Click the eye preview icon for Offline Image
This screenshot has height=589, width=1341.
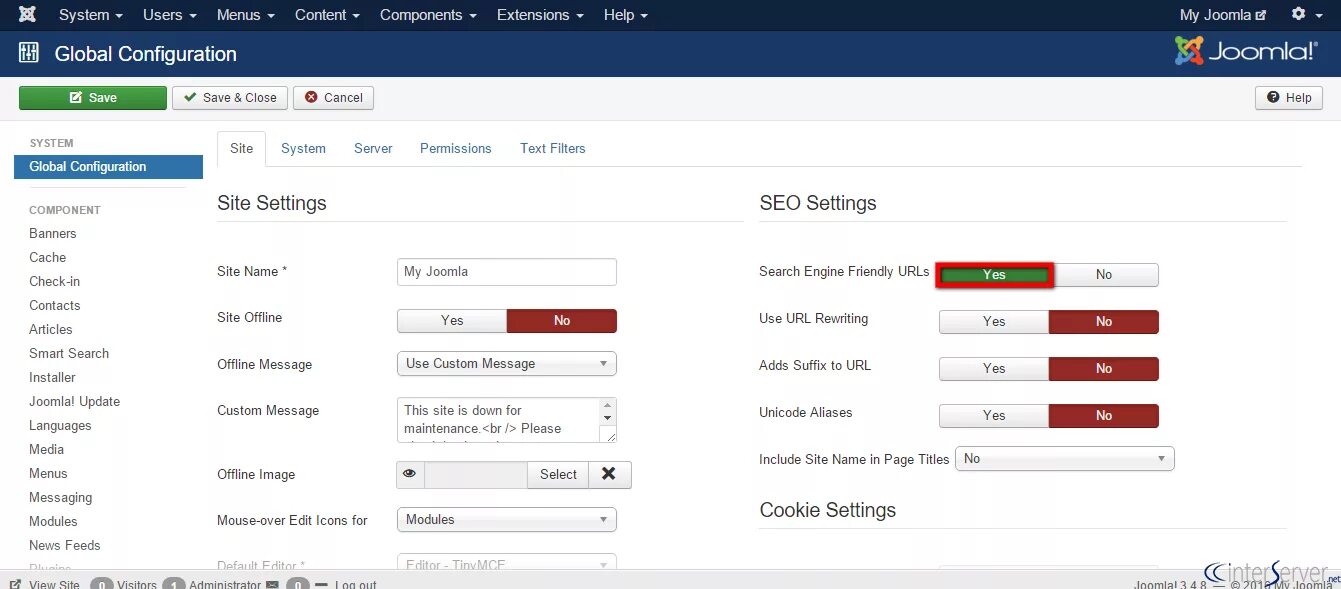tap(410, 475)
